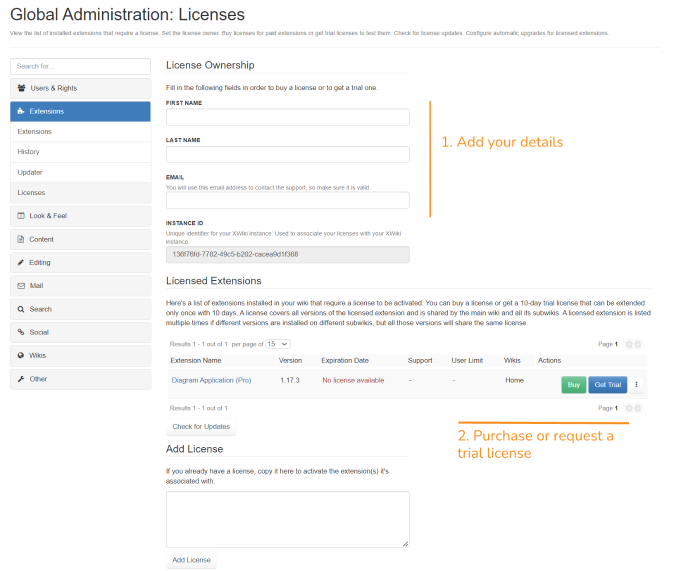
Task: Expand the Content admin section
Action: click(x=80, y=239)
